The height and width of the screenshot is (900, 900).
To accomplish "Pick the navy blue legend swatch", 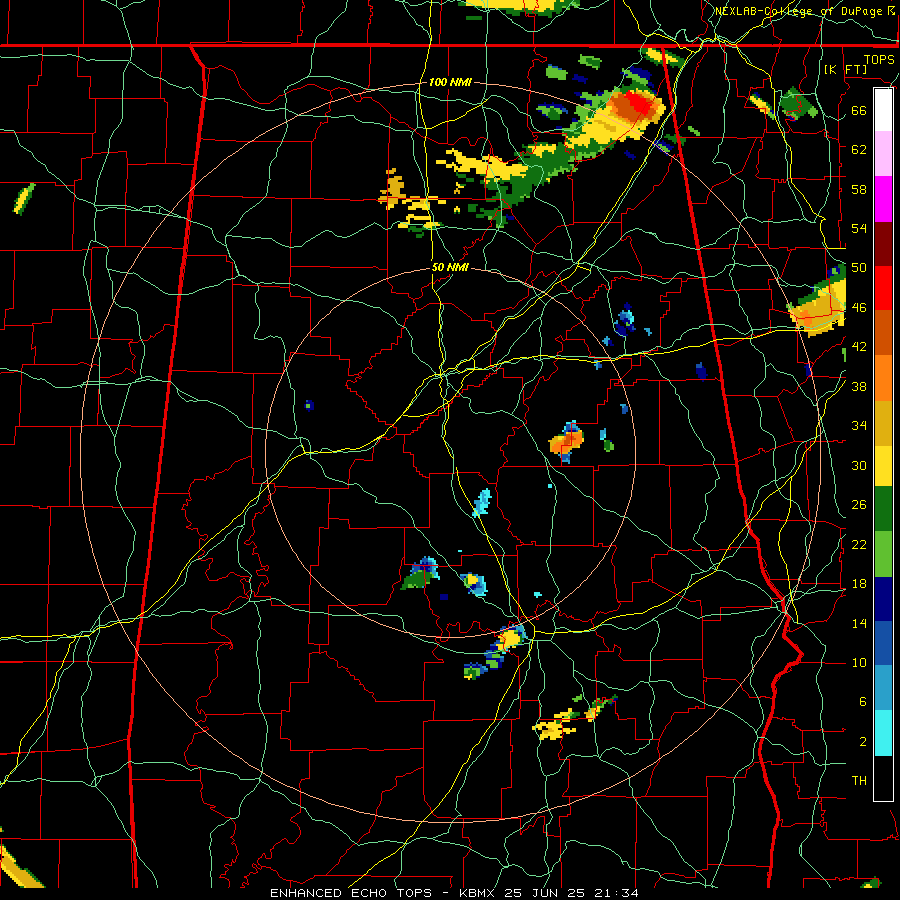I will pos(883,599).
